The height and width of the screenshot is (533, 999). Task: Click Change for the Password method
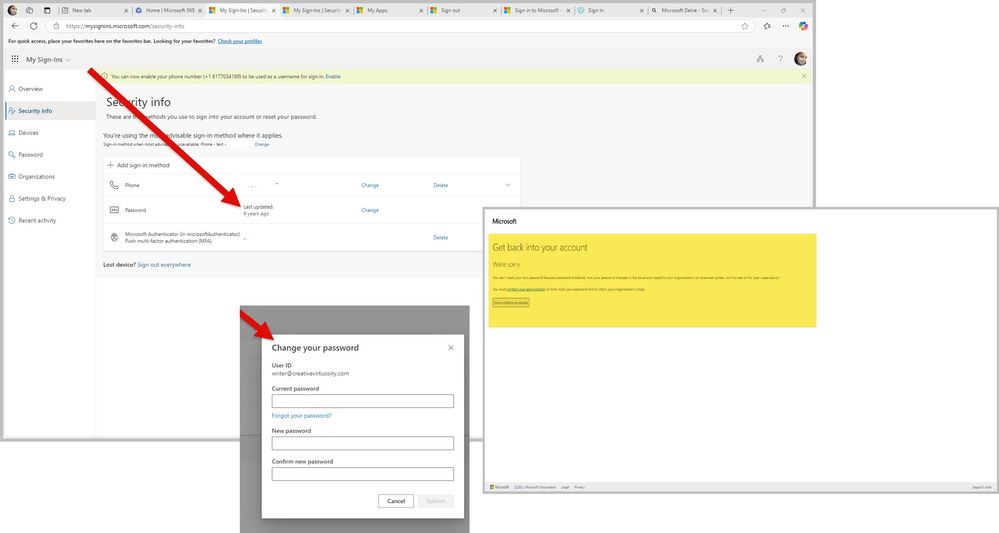(370, 210)
